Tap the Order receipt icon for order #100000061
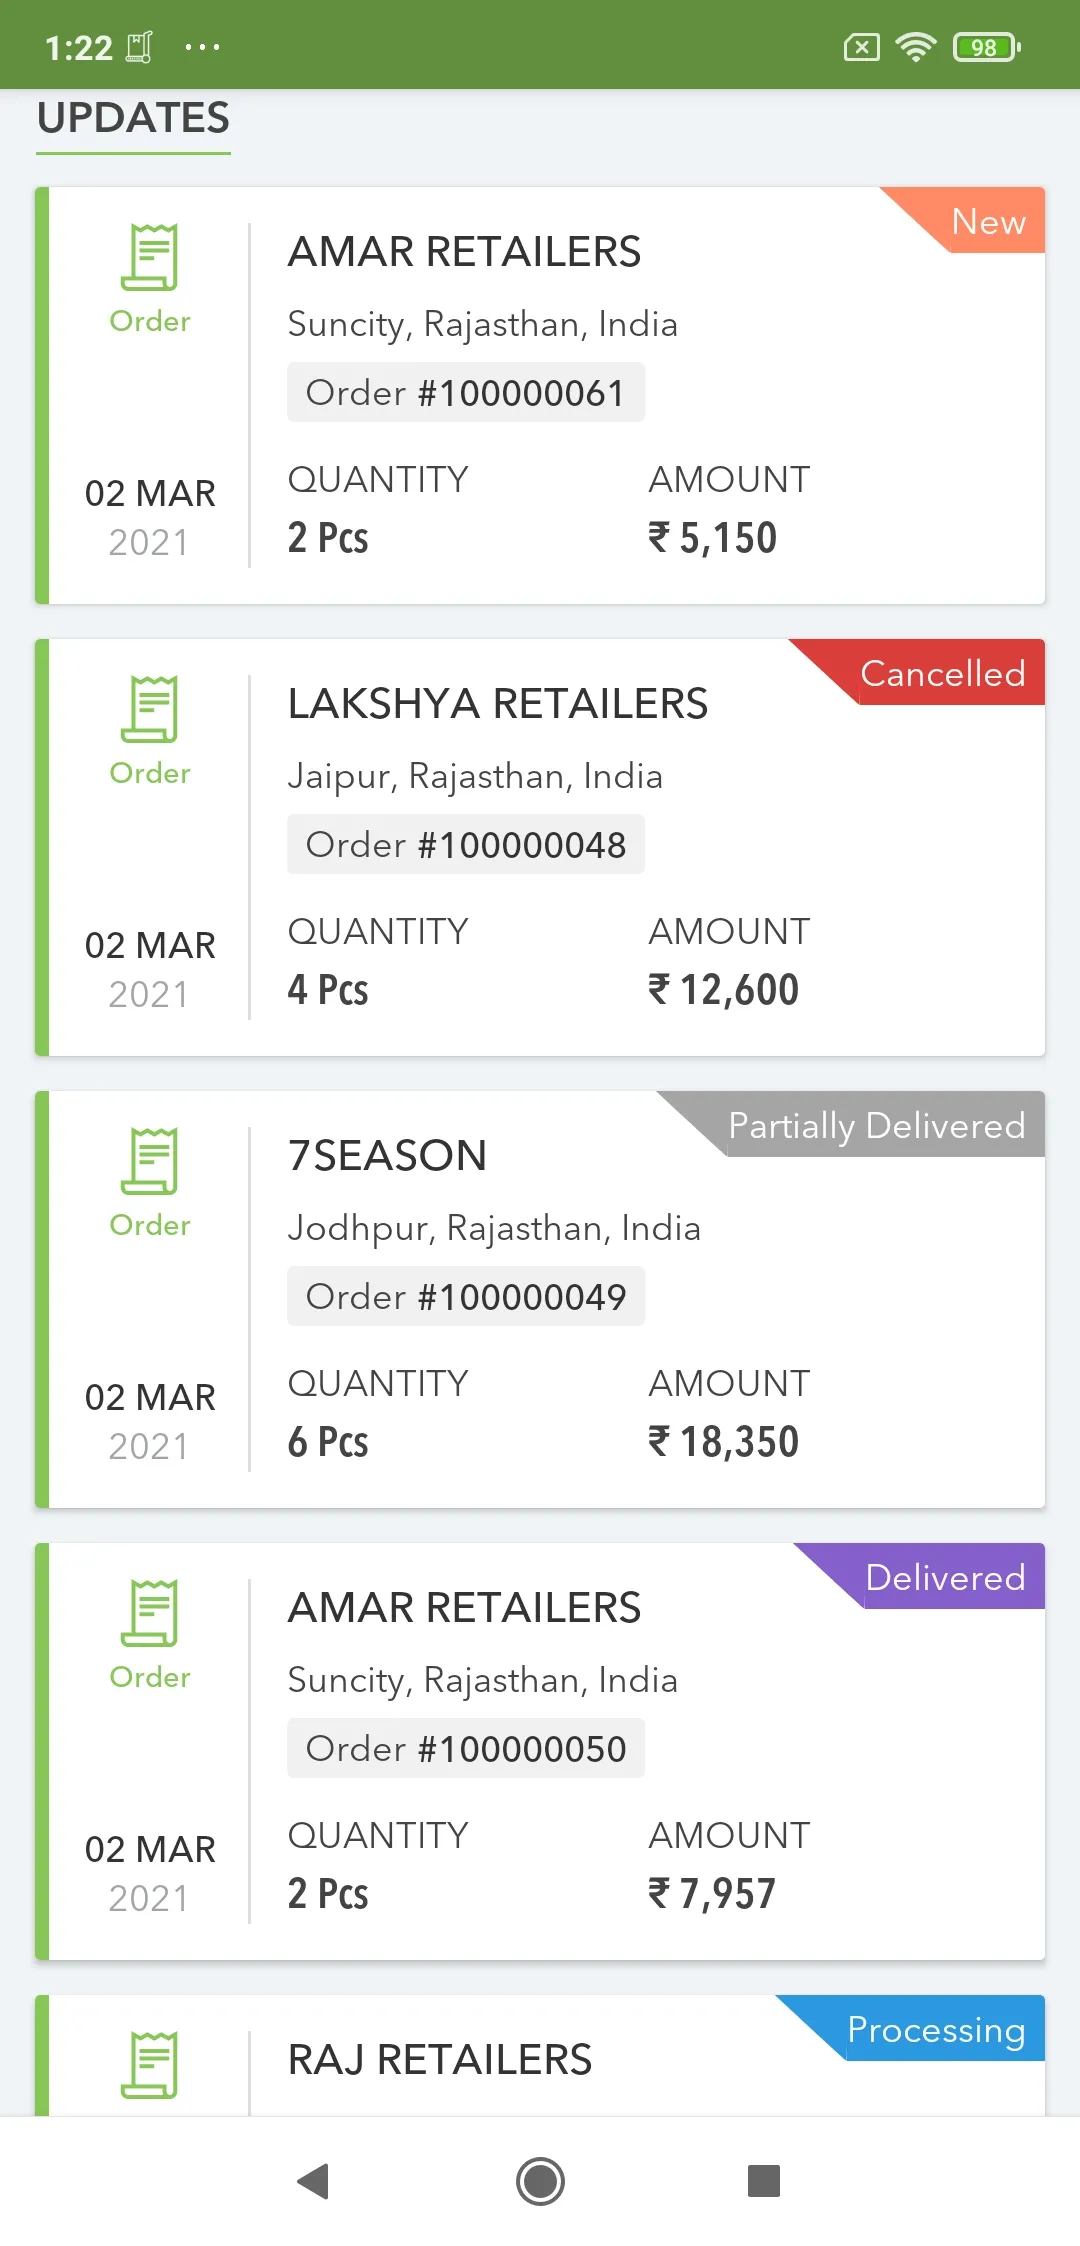1080x2246 pixels. [x=149, y=257]
